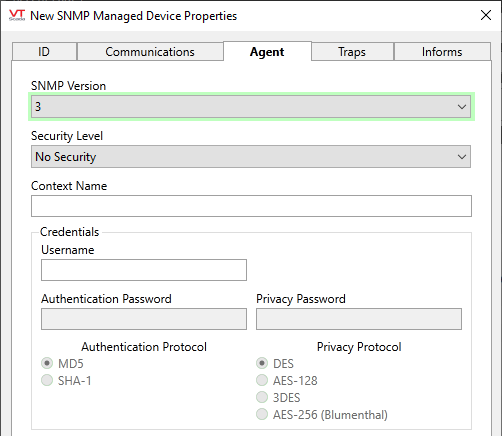Open the Communications tab
Image resolution: width=502 pixels, height=436 pixels.
point(150,52)
